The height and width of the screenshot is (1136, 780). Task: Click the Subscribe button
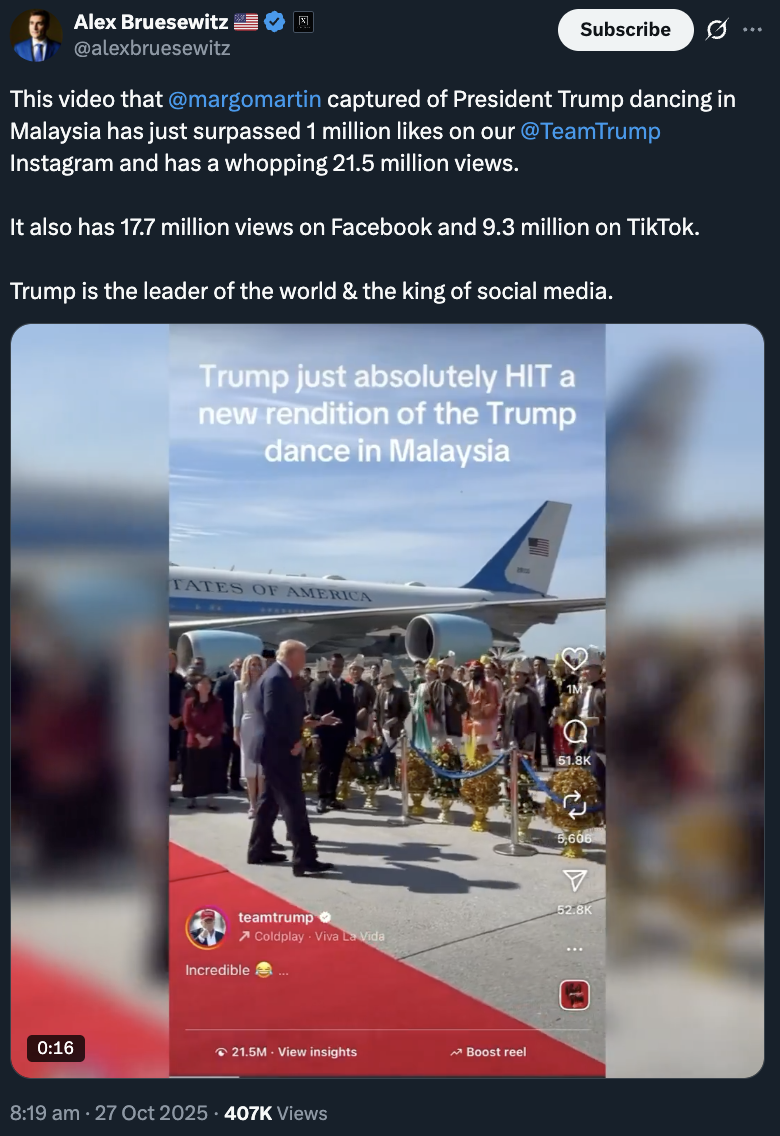click(x=626, y=30)
